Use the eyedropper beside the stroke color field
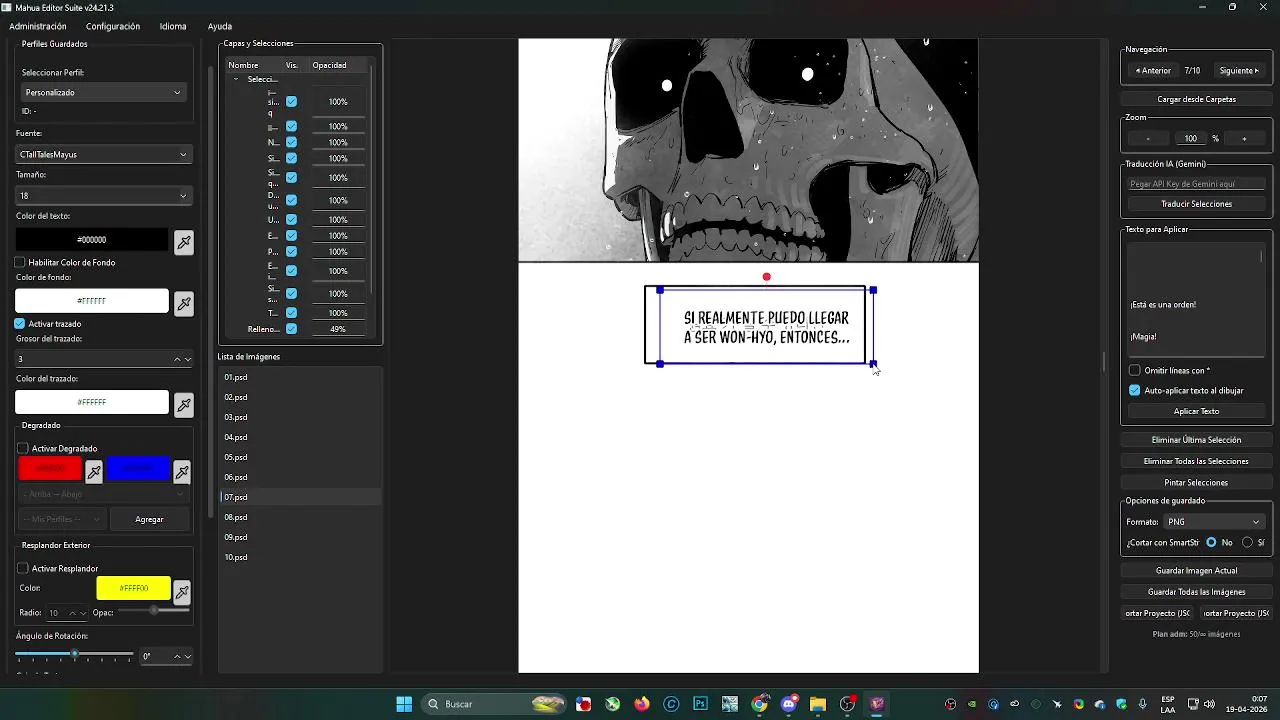This screenshot has height=720, width=1280. (184, 404)
